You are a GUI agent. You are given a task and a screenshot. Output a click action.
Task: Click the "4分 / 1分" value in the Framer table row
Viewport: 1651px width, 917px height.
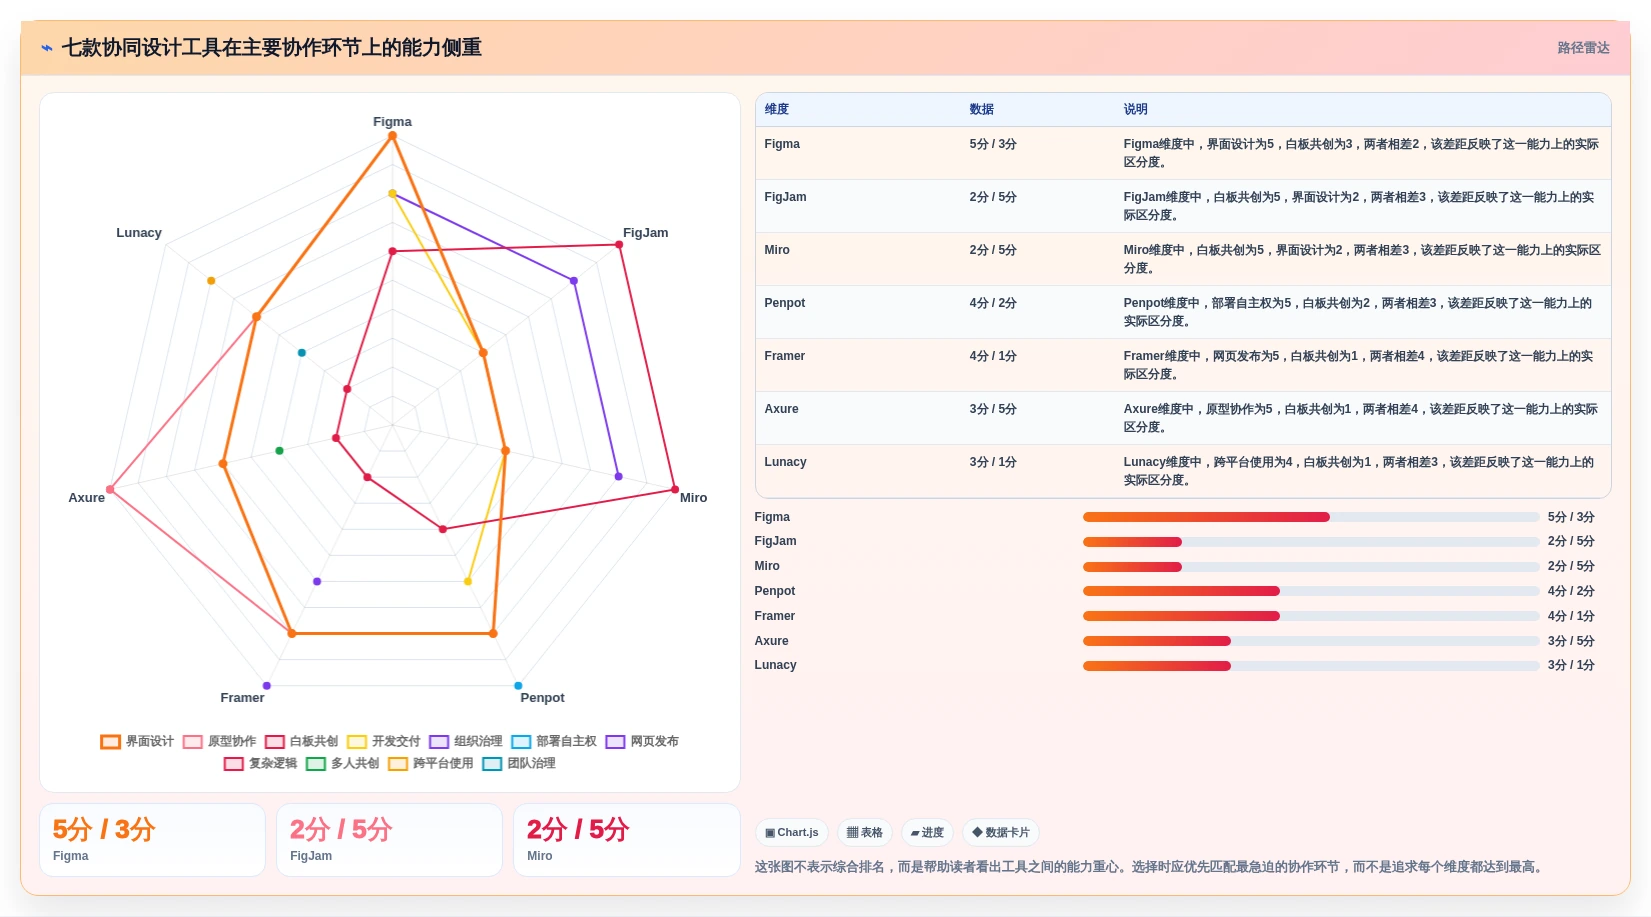(993, 356)
